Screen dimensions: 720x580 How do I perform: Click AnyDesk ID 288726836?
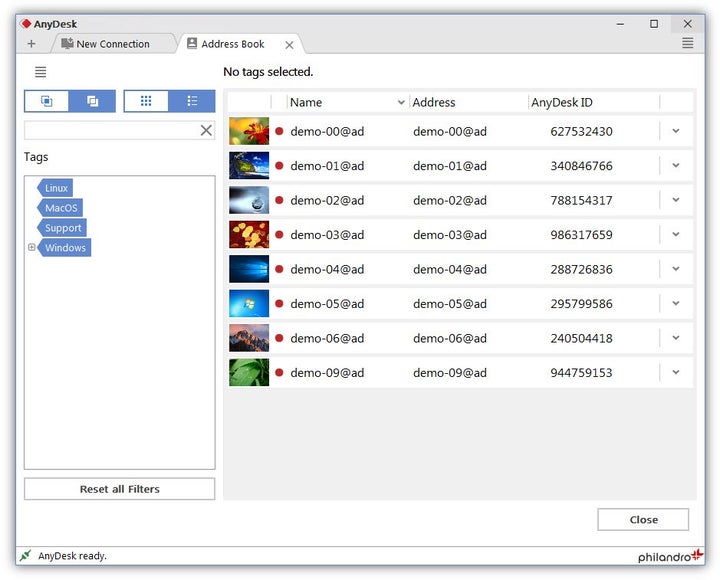581,269
